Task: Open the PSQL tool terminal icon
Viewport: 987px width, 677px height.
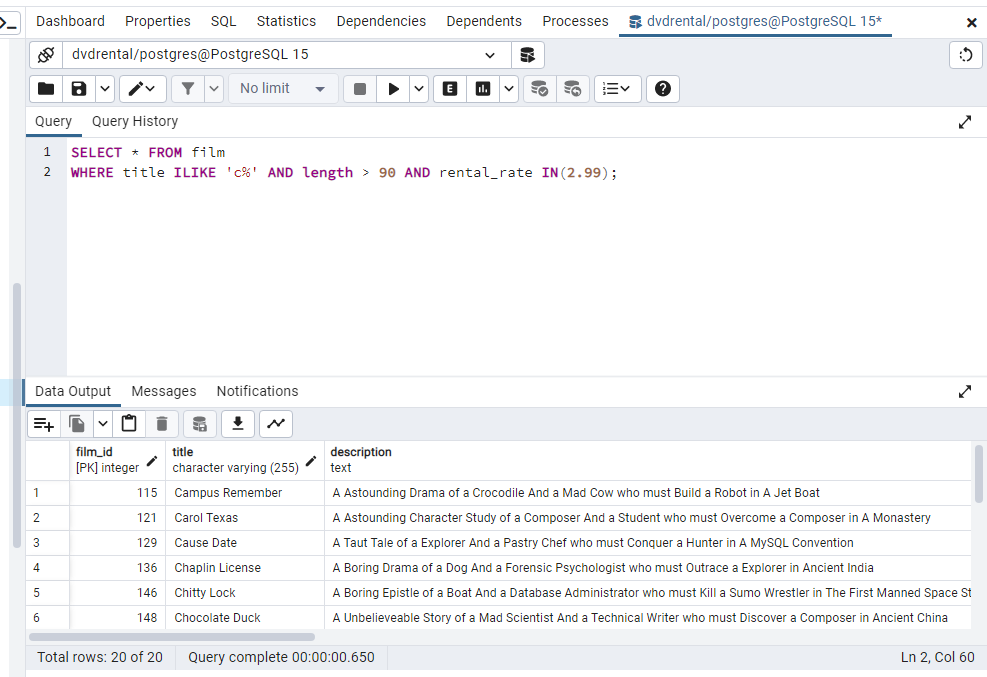Action: pyautogui.click(x=9, y=23)
